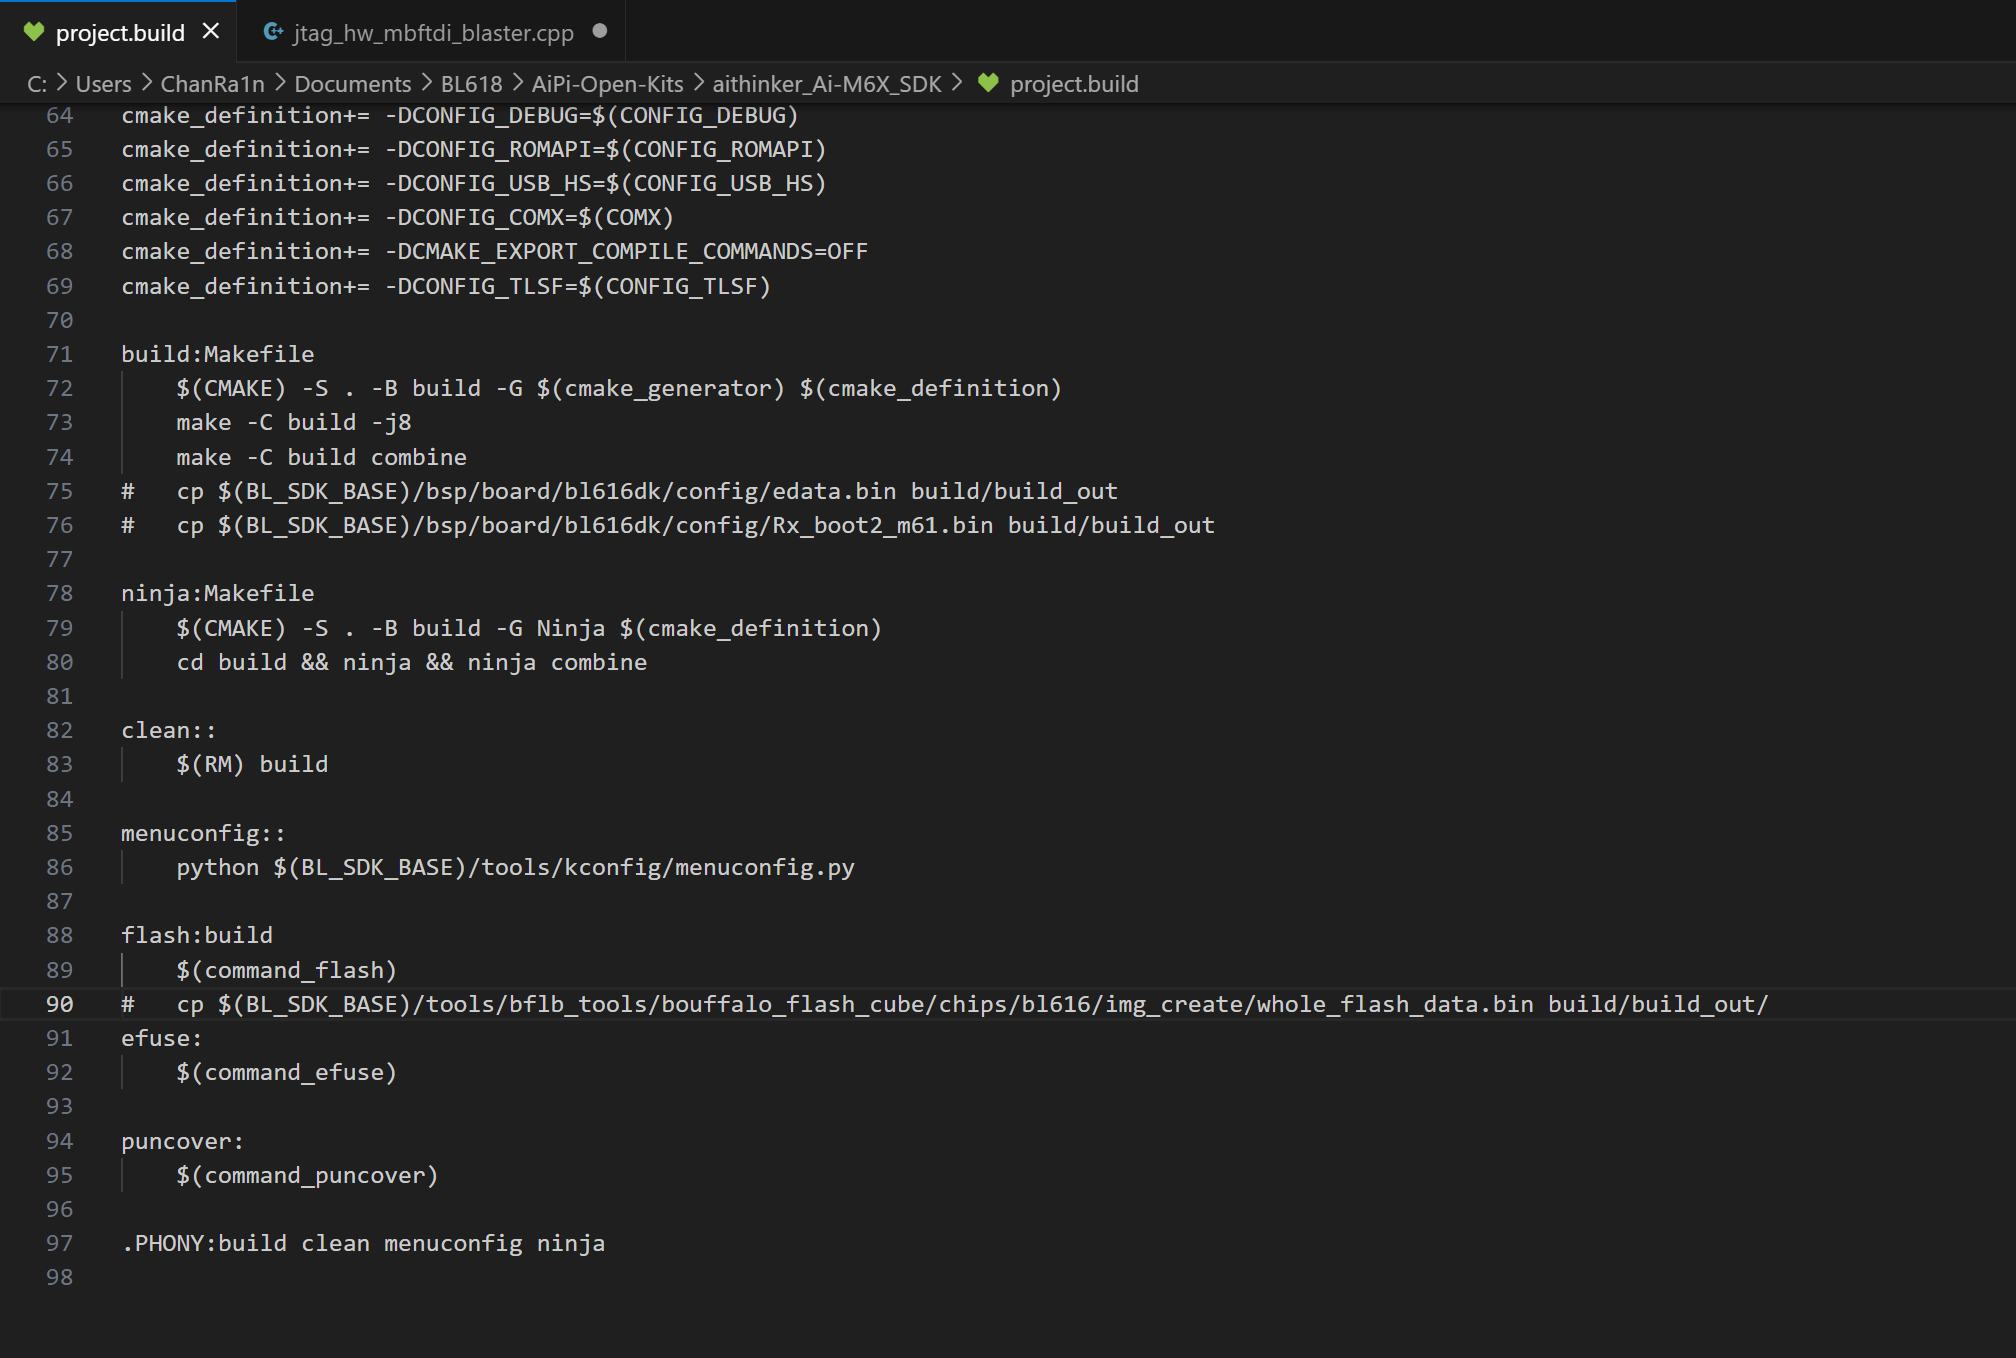
Task: Click the 'cd build && ninja && ninja combine' line
Action: click(412, 662)
